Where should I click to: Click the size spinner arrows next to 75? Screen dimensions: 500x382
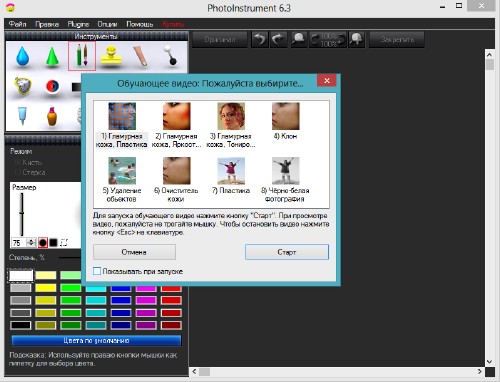click(31, 243)
